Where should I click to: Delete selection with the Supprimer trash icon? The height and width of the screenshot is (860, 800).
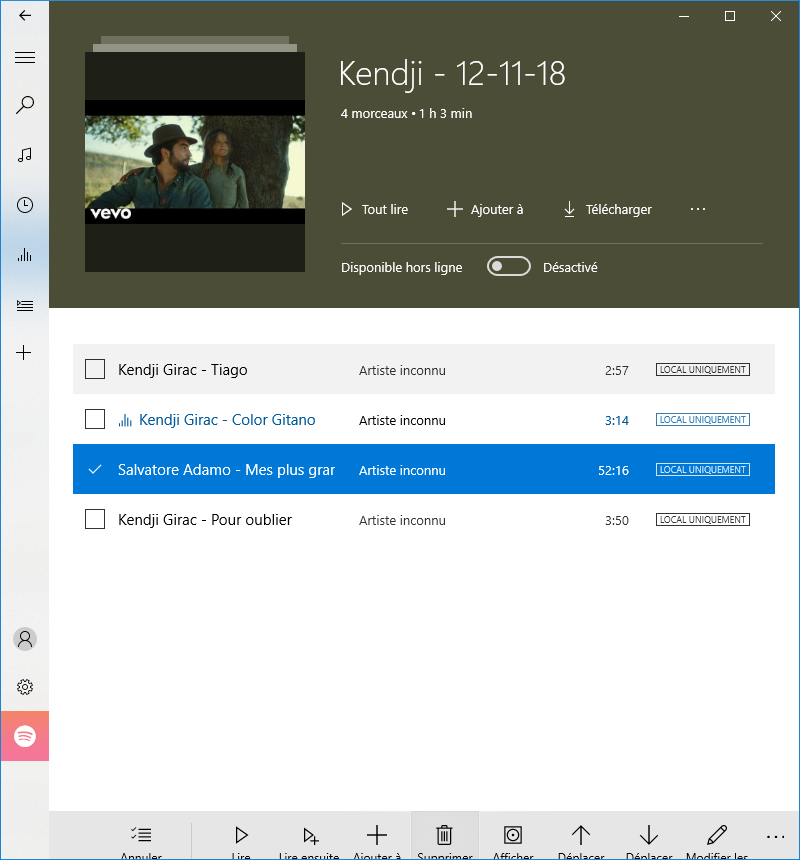(x=444, y=835)
